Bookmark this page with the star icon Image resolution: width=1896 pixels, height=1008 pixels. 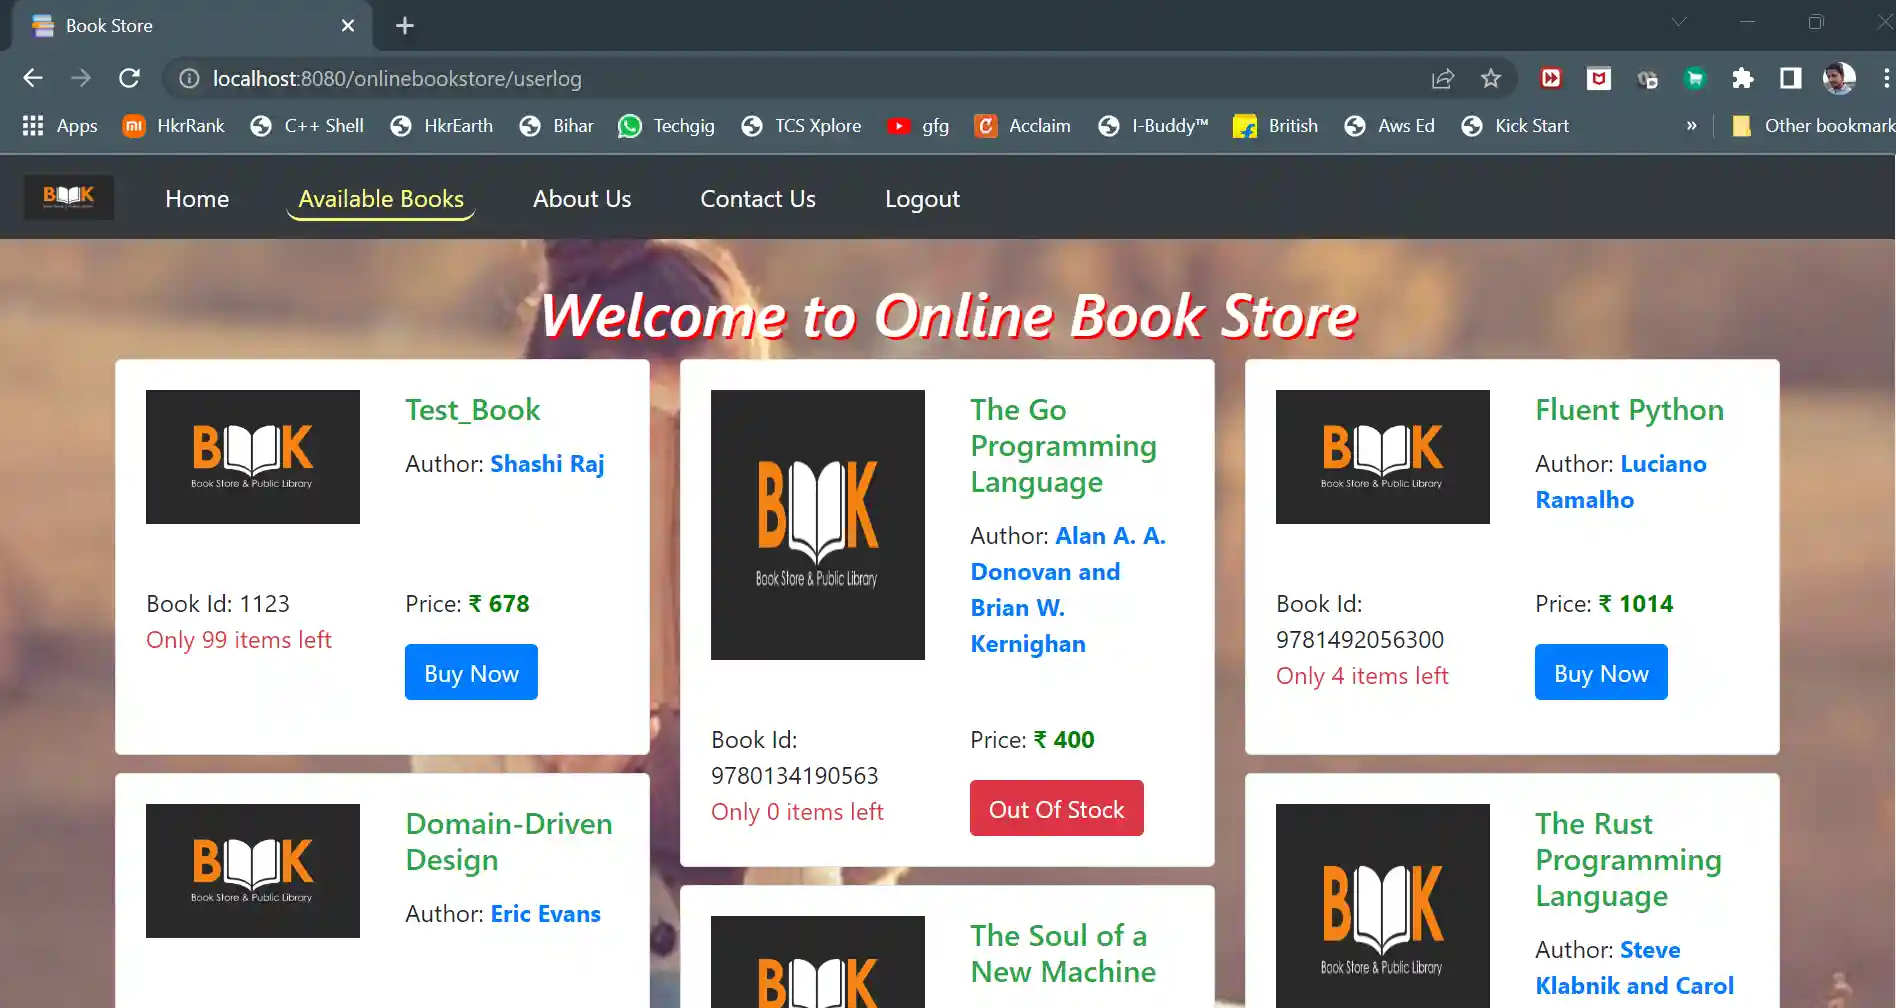point(1491,78)
